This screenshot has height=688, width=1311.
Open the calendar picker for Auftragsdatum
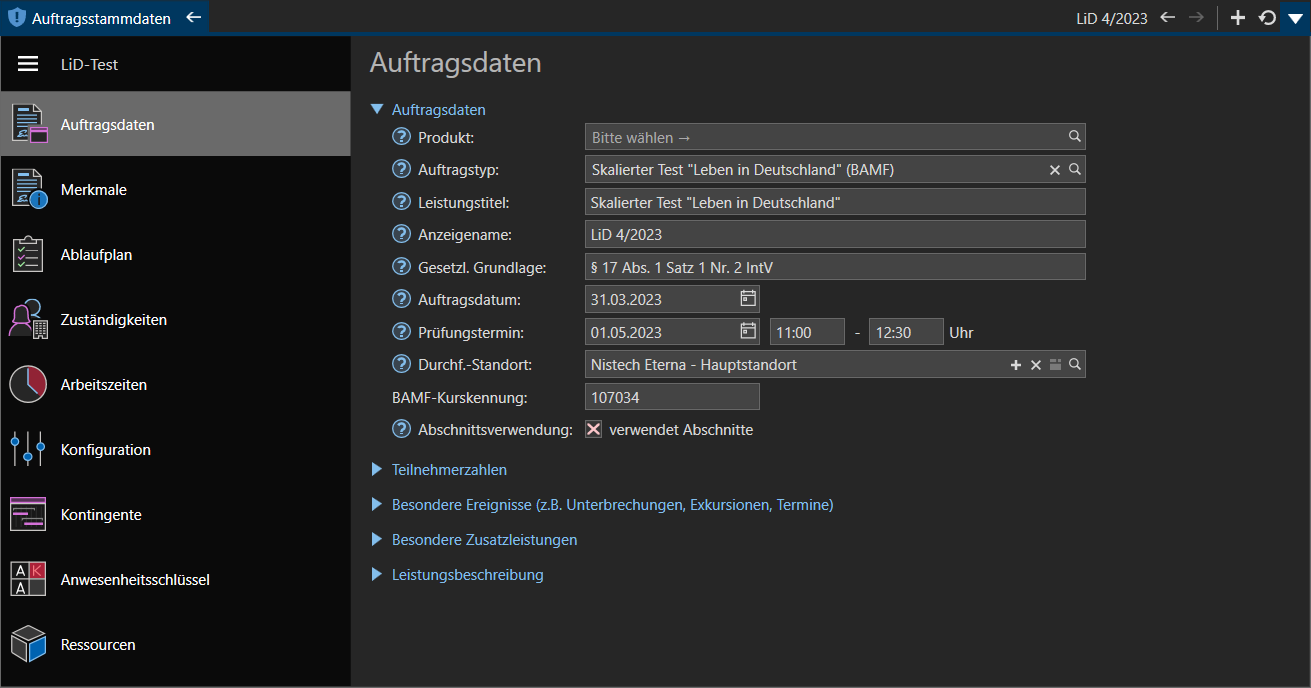747,298
